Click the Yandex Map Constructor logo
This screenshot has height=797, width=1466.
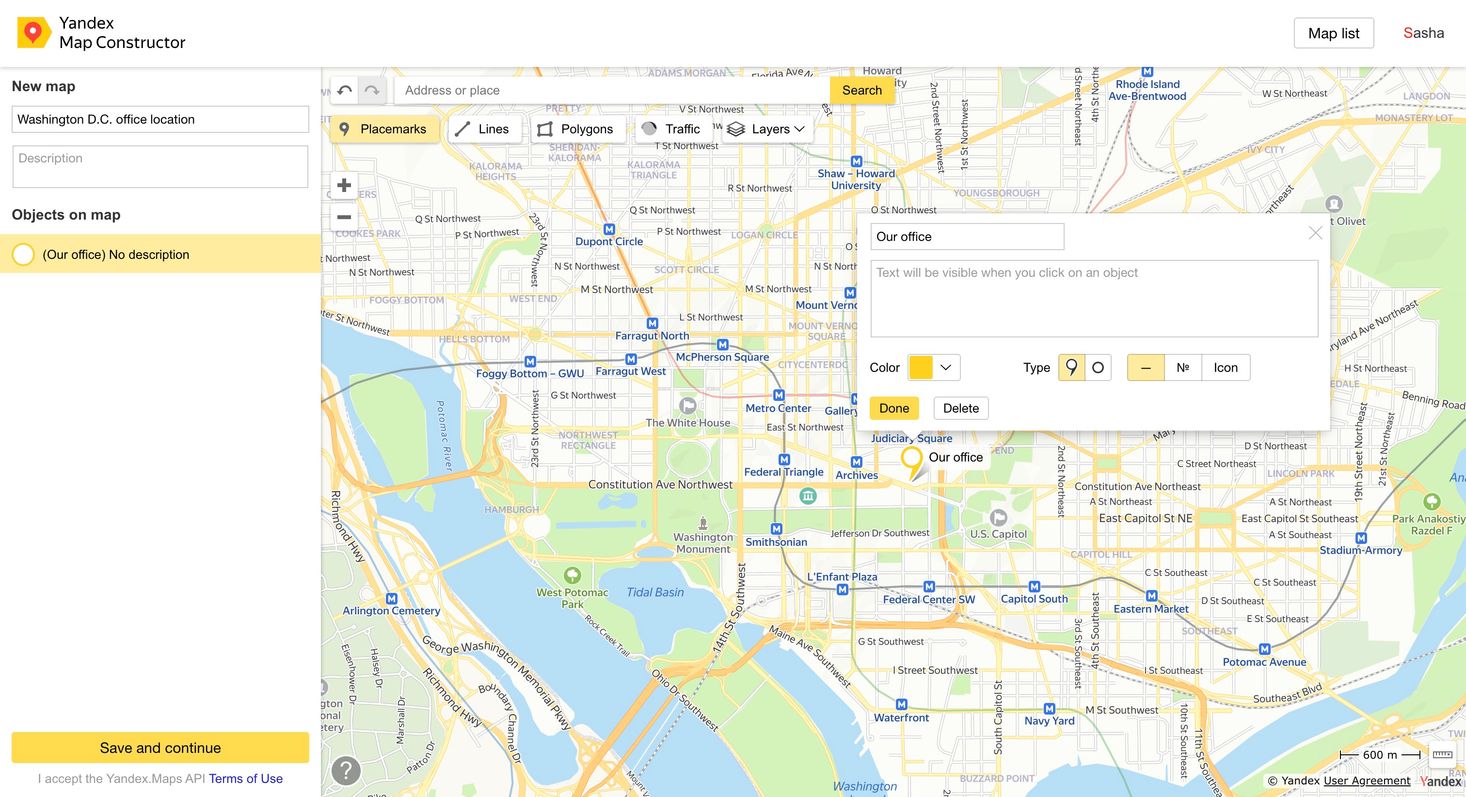click(x=101, y=33)
